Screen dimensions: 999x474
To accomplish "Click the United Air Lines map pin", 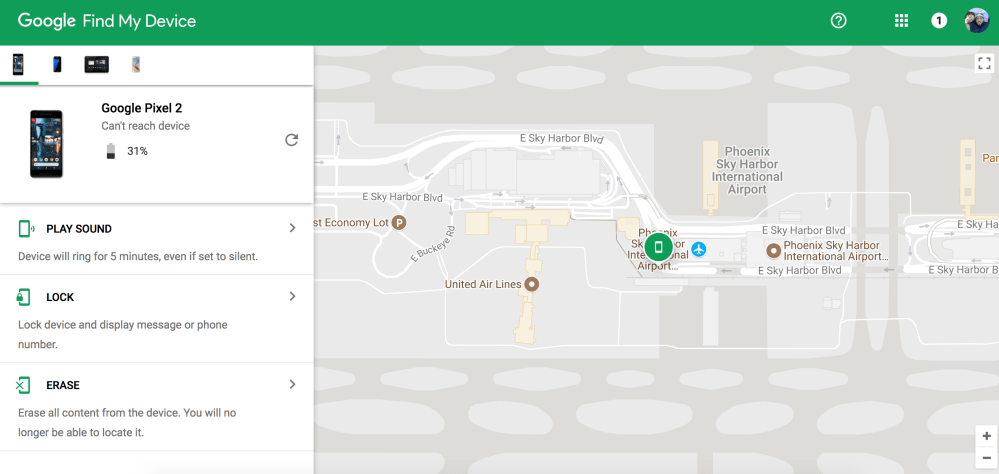I will coord(531,285).
